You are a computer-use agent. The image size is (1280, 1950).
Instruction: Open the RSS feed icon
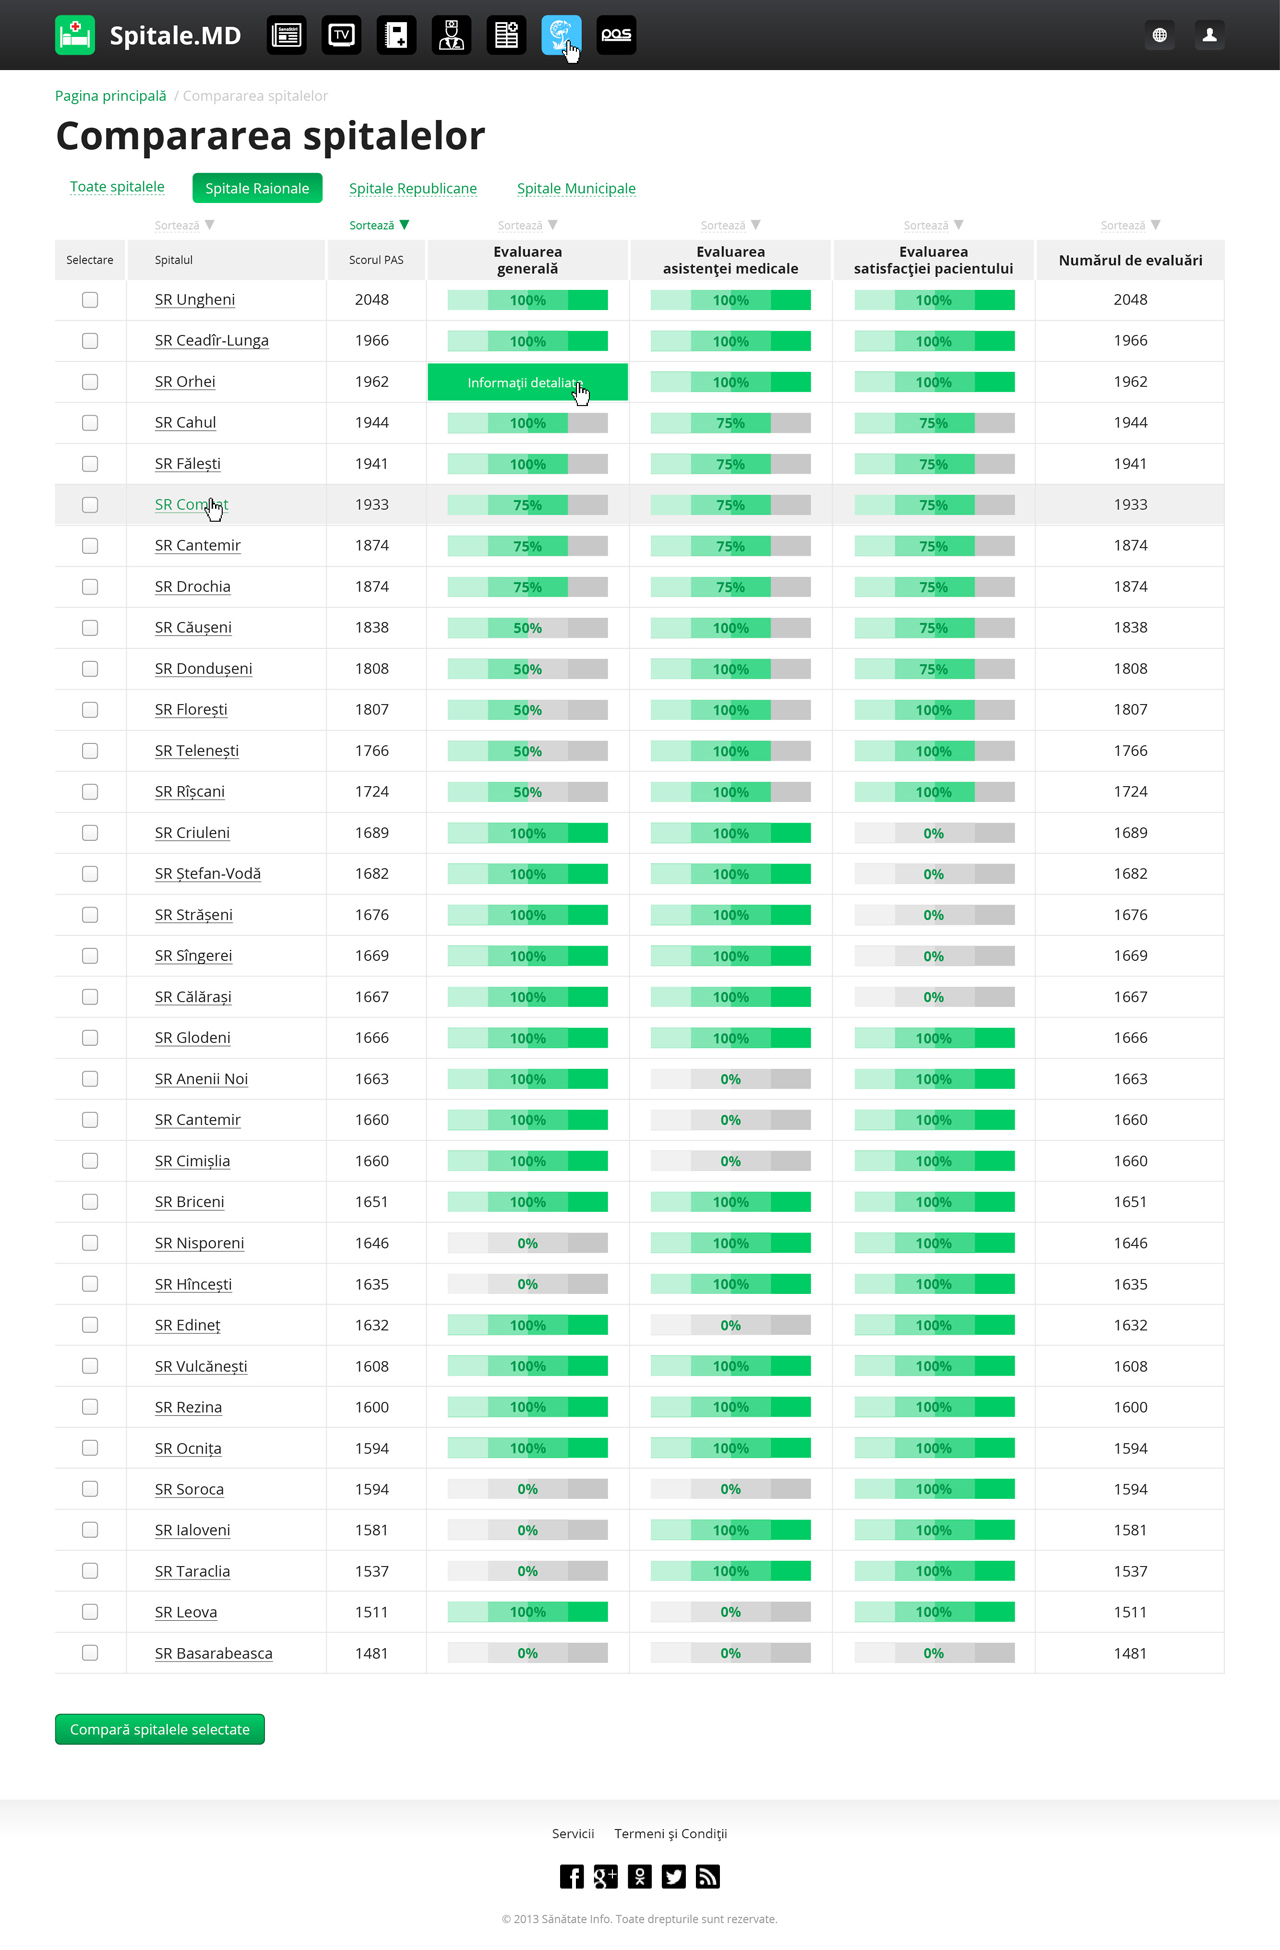pyautogui.click(x=708, y=1876)
